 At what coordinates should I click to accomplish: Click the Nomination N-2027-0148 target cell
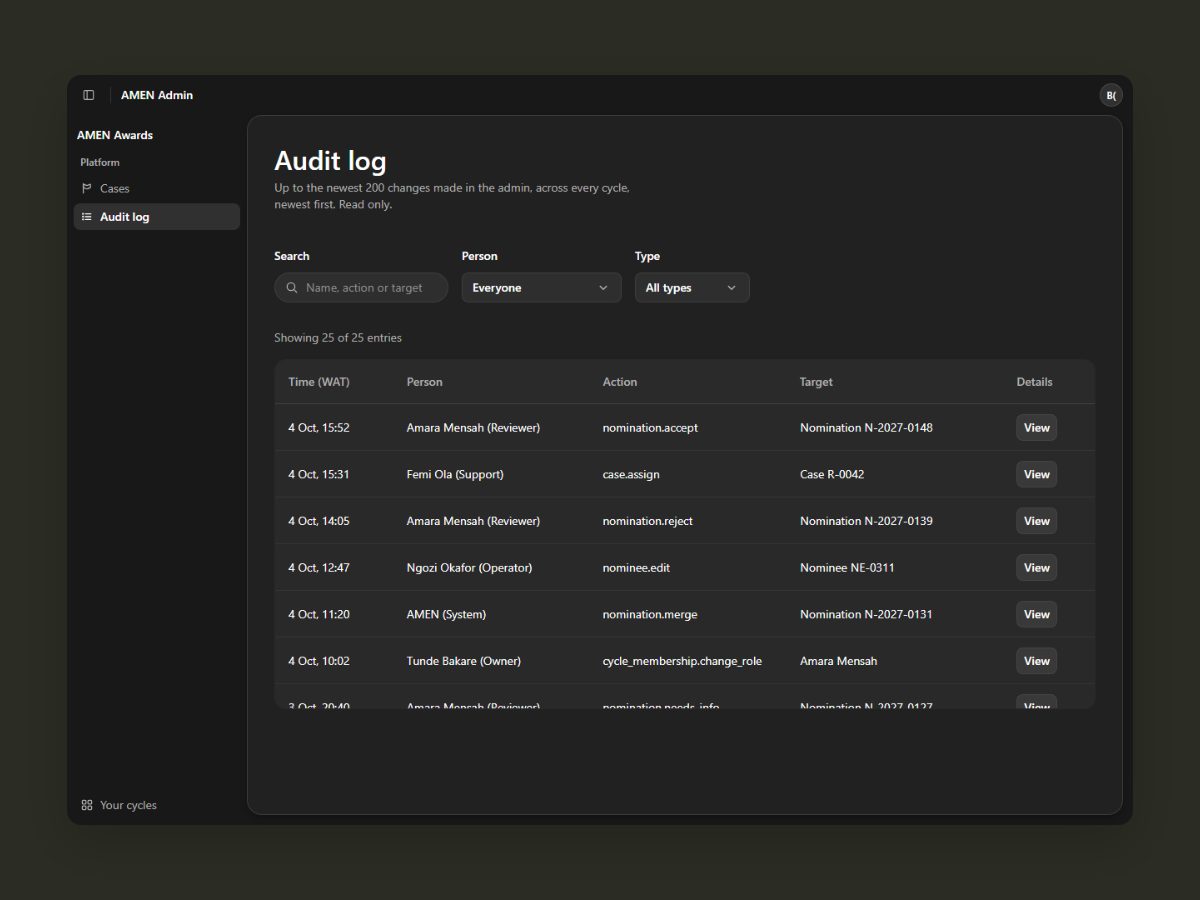(866, 428)
